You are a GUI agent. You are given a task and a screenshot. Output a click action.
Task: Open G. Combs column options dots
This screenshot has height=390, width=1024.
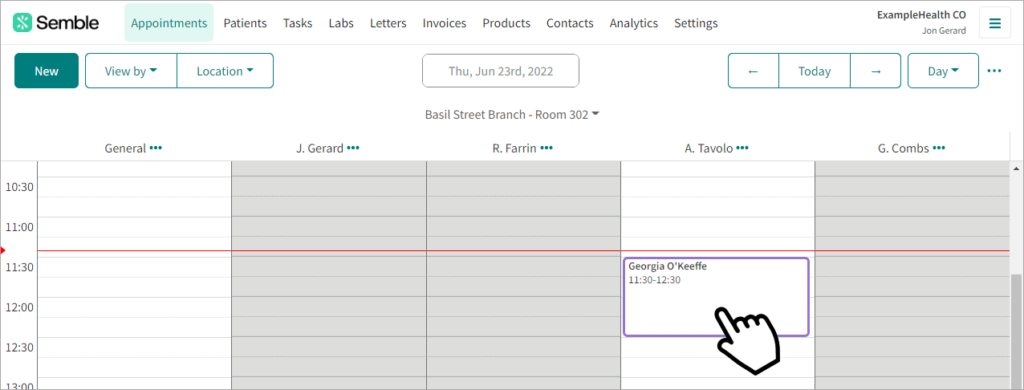coord(938,148)
